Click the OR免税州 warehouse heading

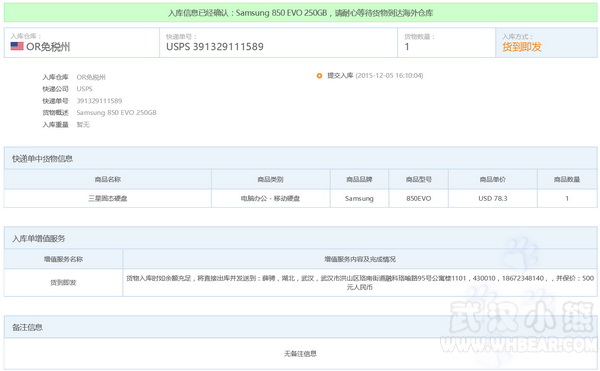click(48, 47)
